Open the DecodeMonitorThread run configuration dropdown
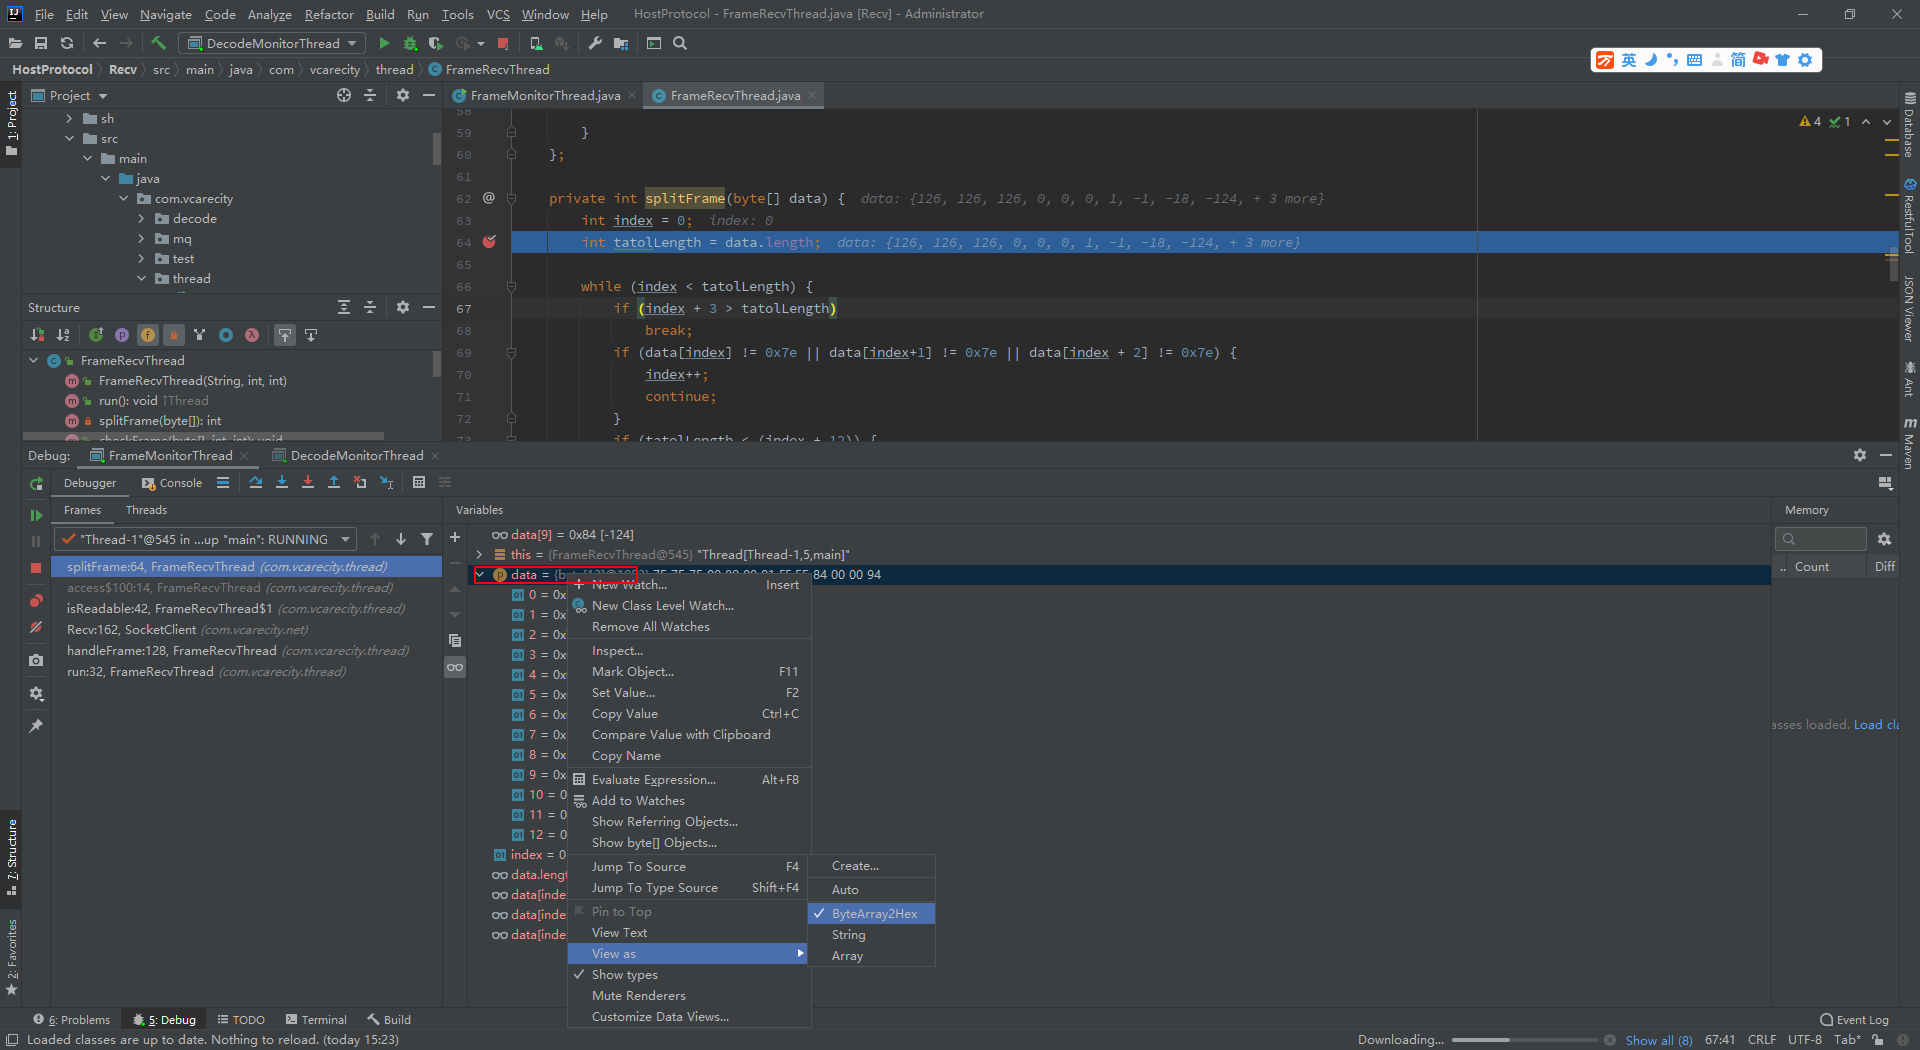 pos(271,43)
